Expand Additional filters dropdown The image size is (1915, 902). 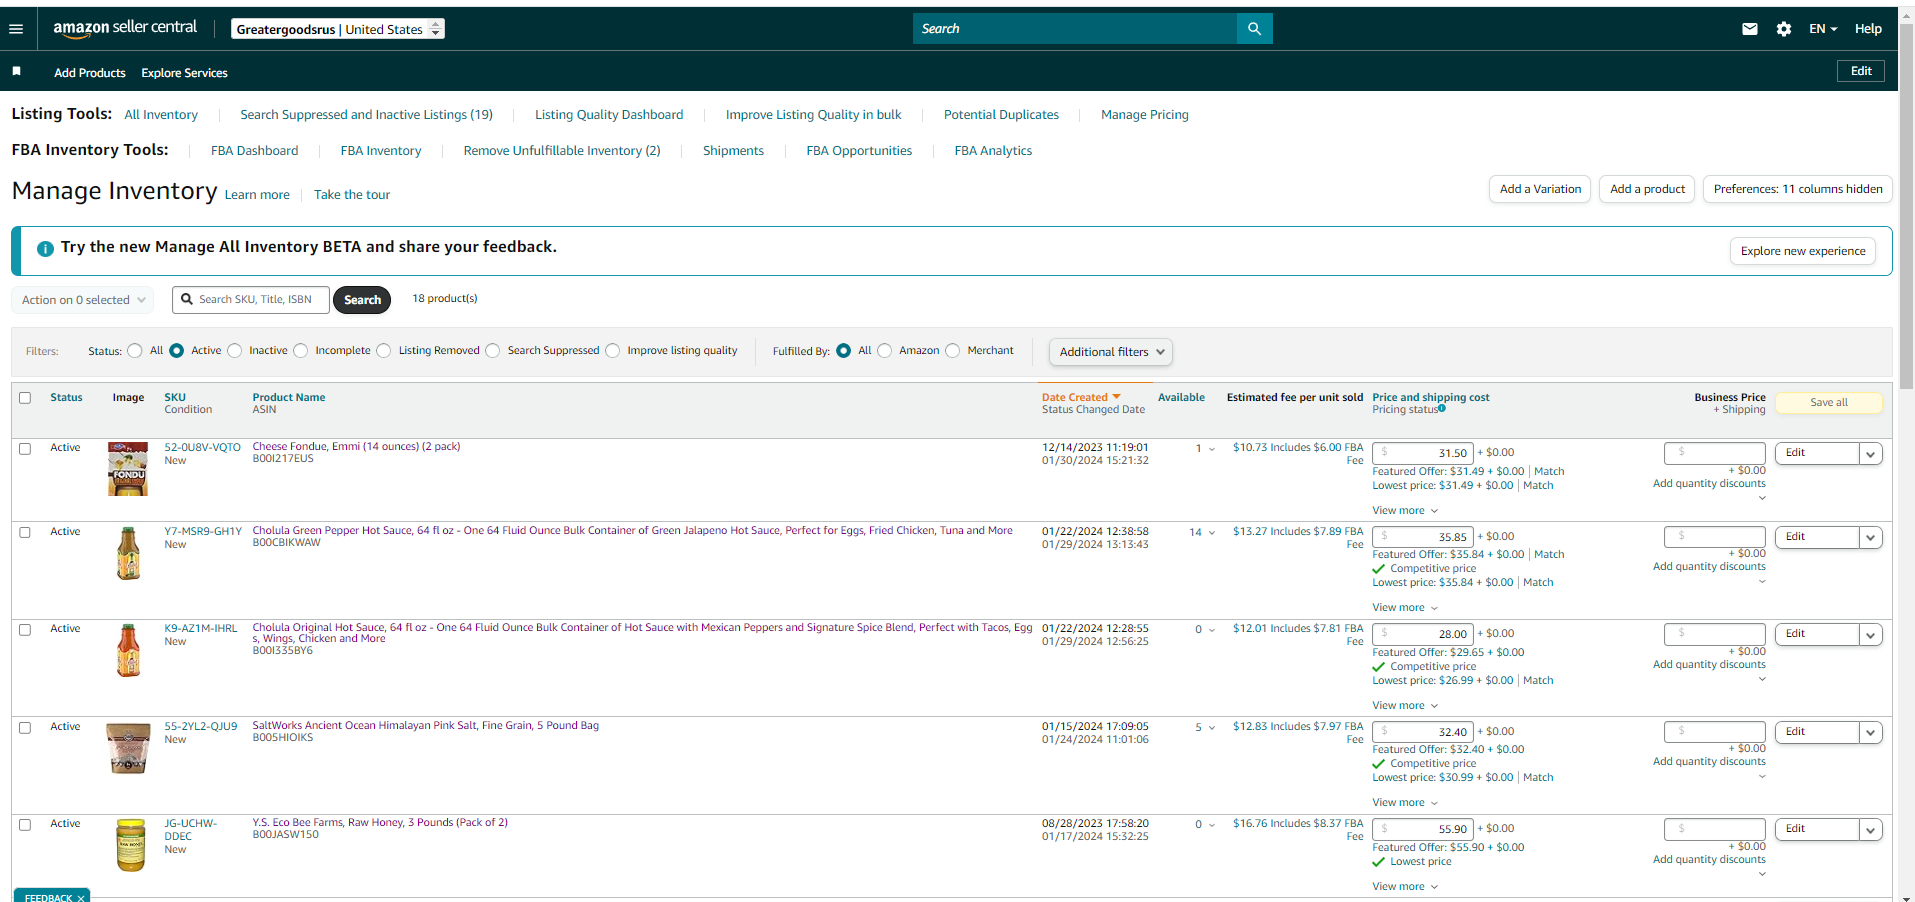tap(1111, 352)
